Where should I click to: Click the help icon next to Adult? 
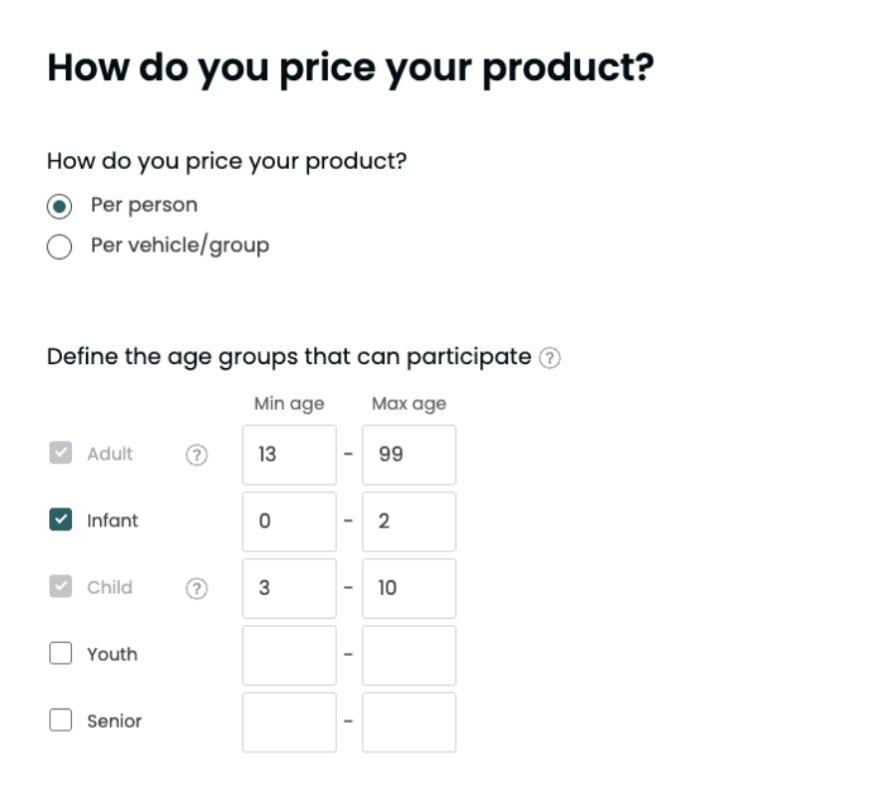[x=197, y=454]
